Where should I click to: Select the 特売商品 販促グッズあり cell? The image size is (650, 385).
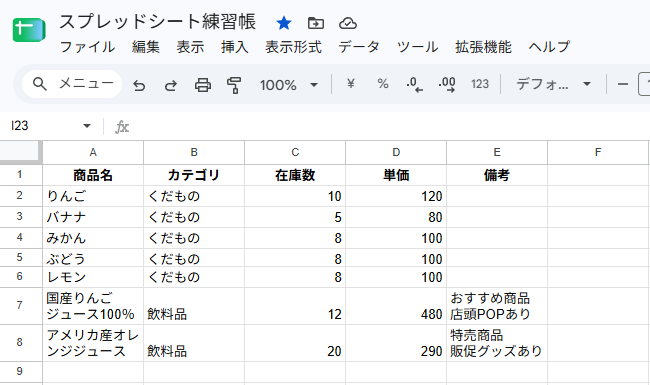(497, 343)
